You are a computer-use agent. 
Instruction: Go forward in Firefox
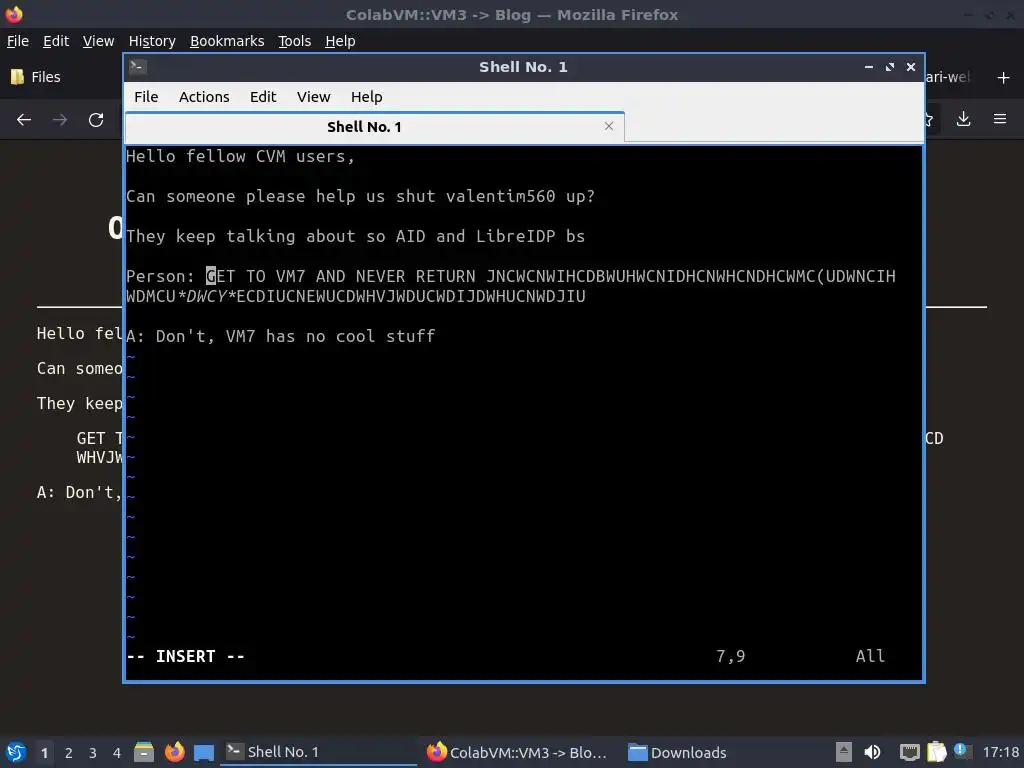coord(60,120)
